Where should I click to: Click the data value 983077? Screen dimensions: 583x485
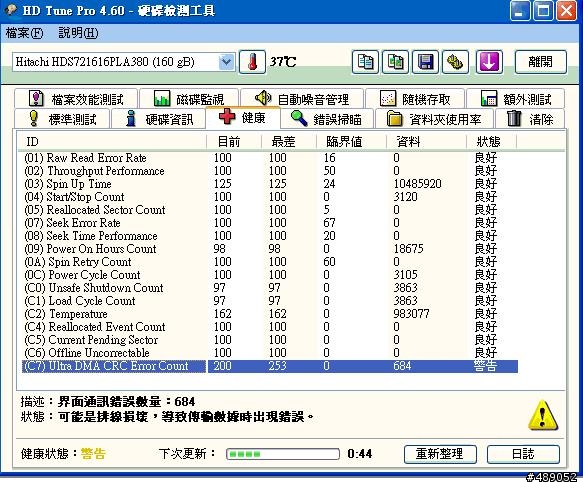click(411, 314)
